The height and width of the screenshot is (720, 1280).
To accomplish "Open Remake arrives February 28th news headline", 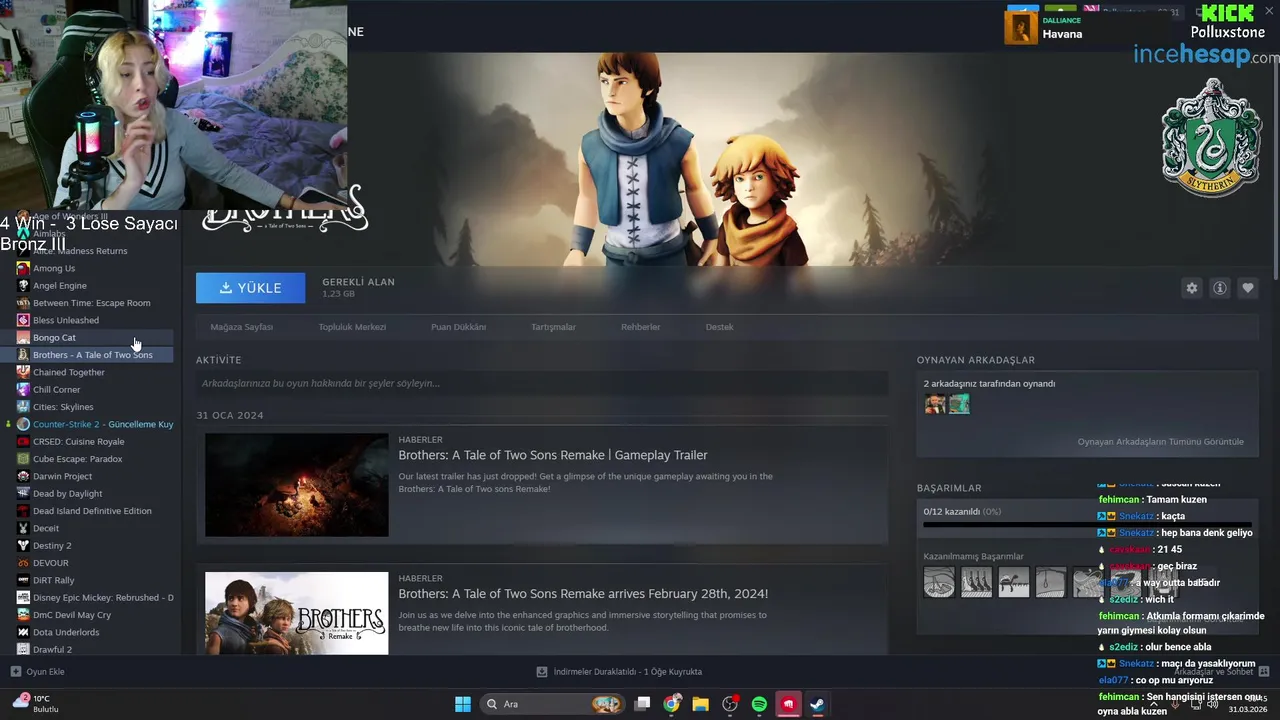I will pos(583,594).
